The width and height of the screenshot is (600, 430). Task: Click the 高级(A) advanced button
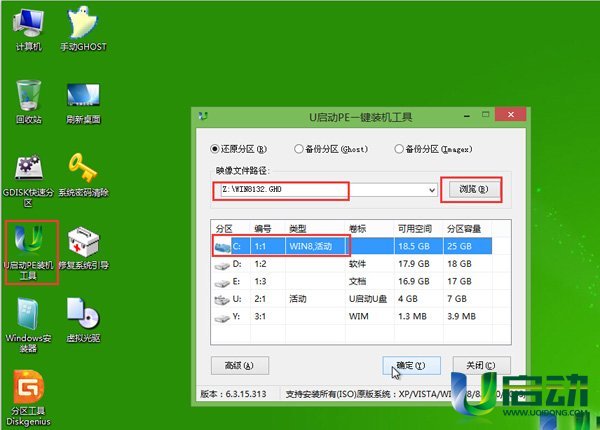[x=240, y=365]
